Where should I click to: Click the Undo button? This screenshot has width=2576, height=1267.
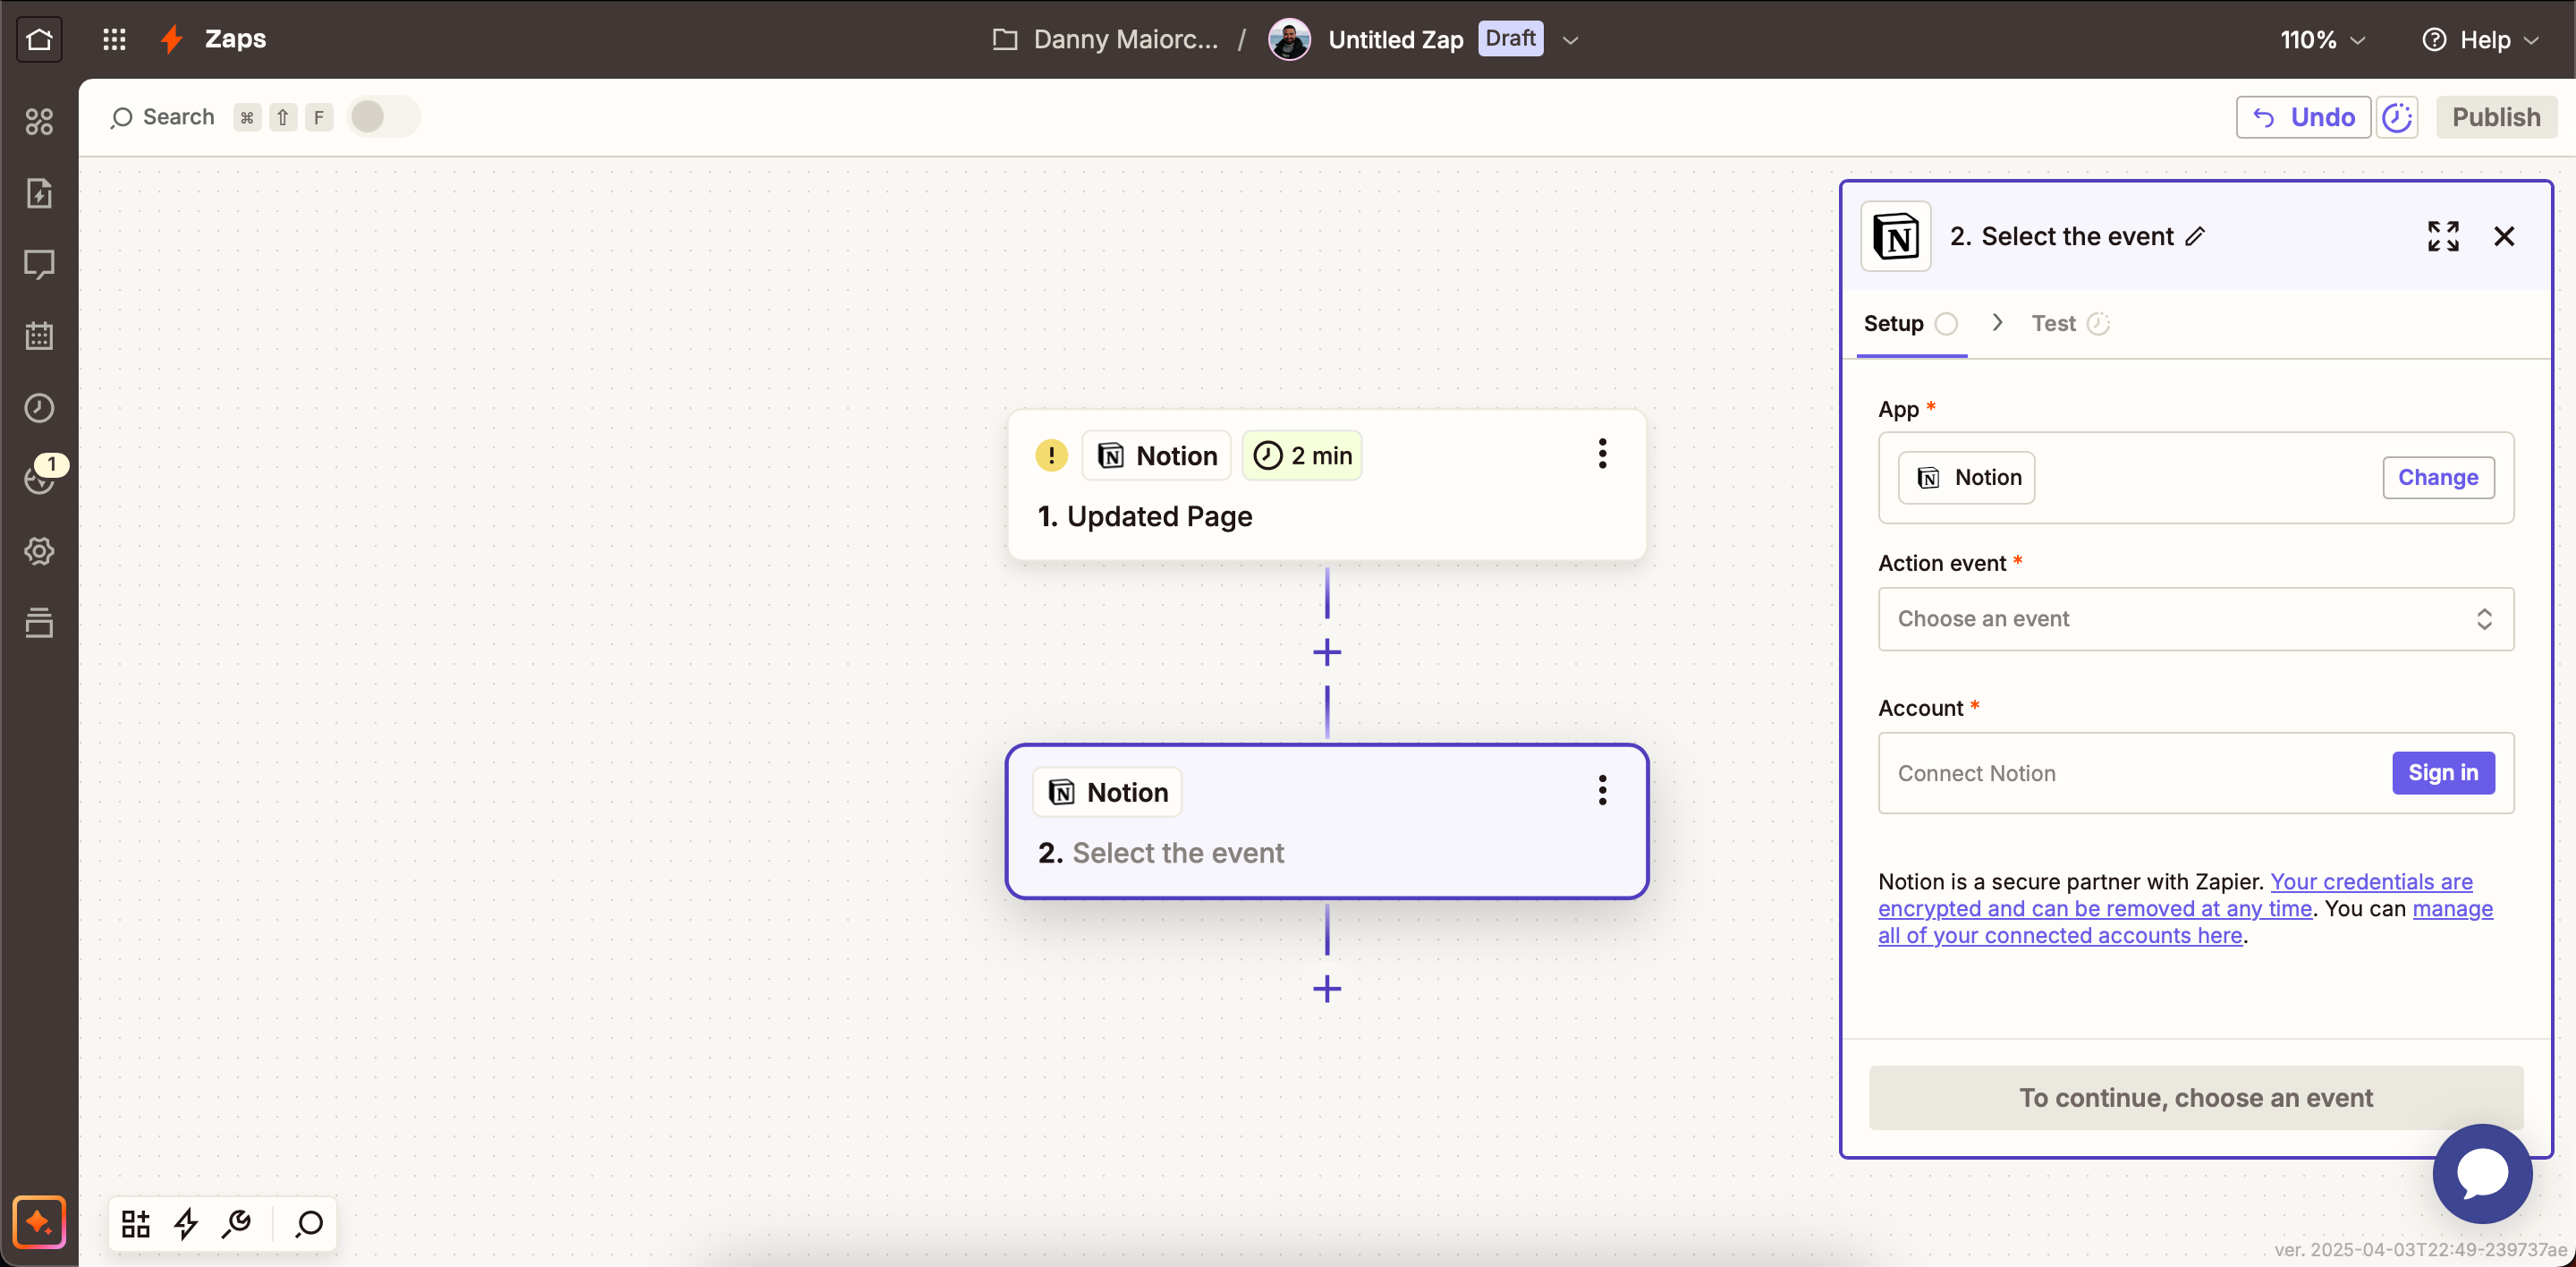coord(2303,117)
